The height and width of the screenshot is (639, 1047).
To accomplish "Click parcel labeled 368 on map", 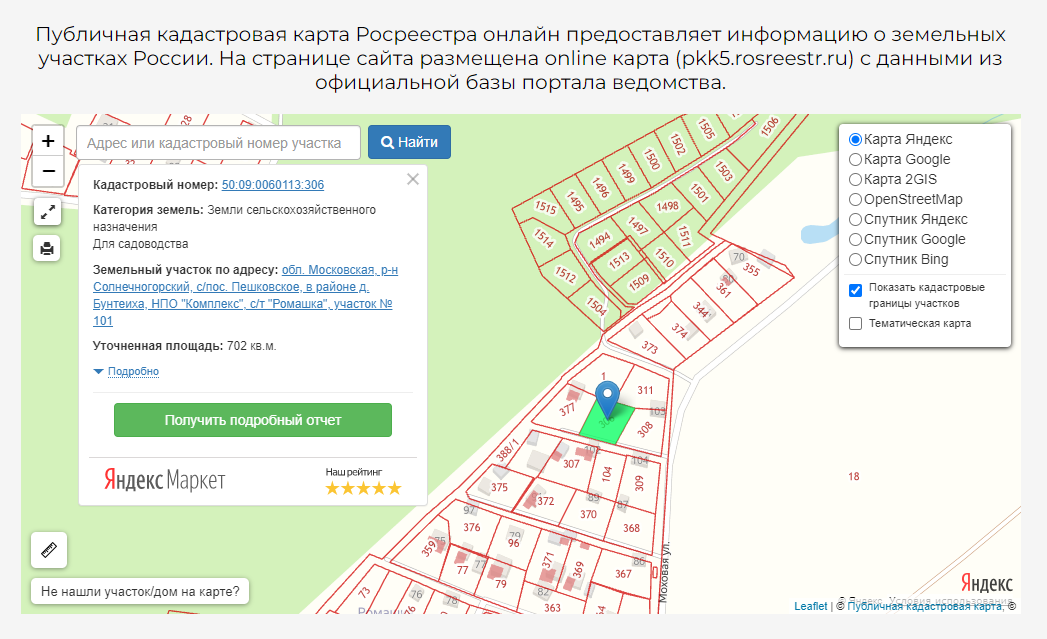I will [632, 528].
